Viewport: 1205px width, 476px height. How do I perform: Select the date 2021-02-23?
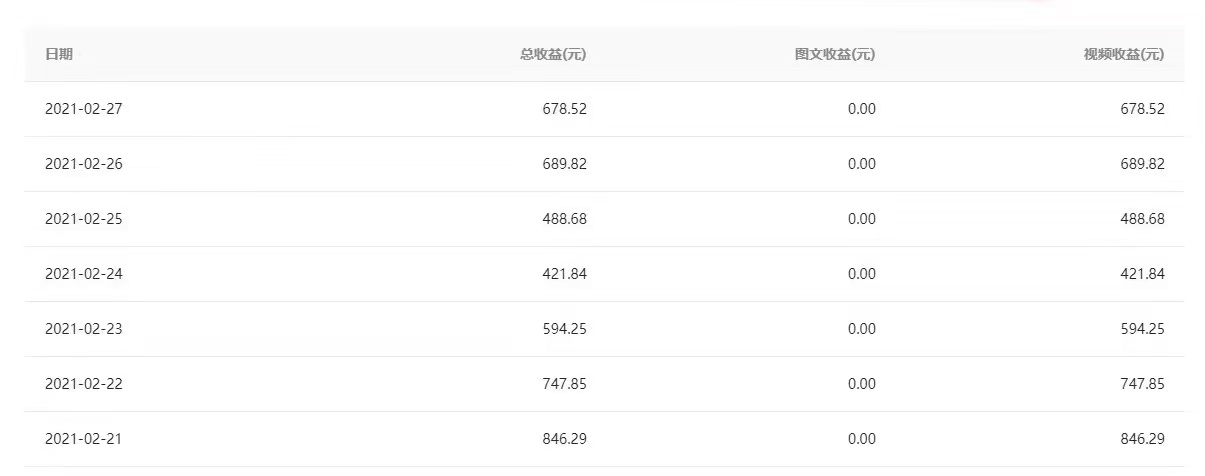point(84,329)
